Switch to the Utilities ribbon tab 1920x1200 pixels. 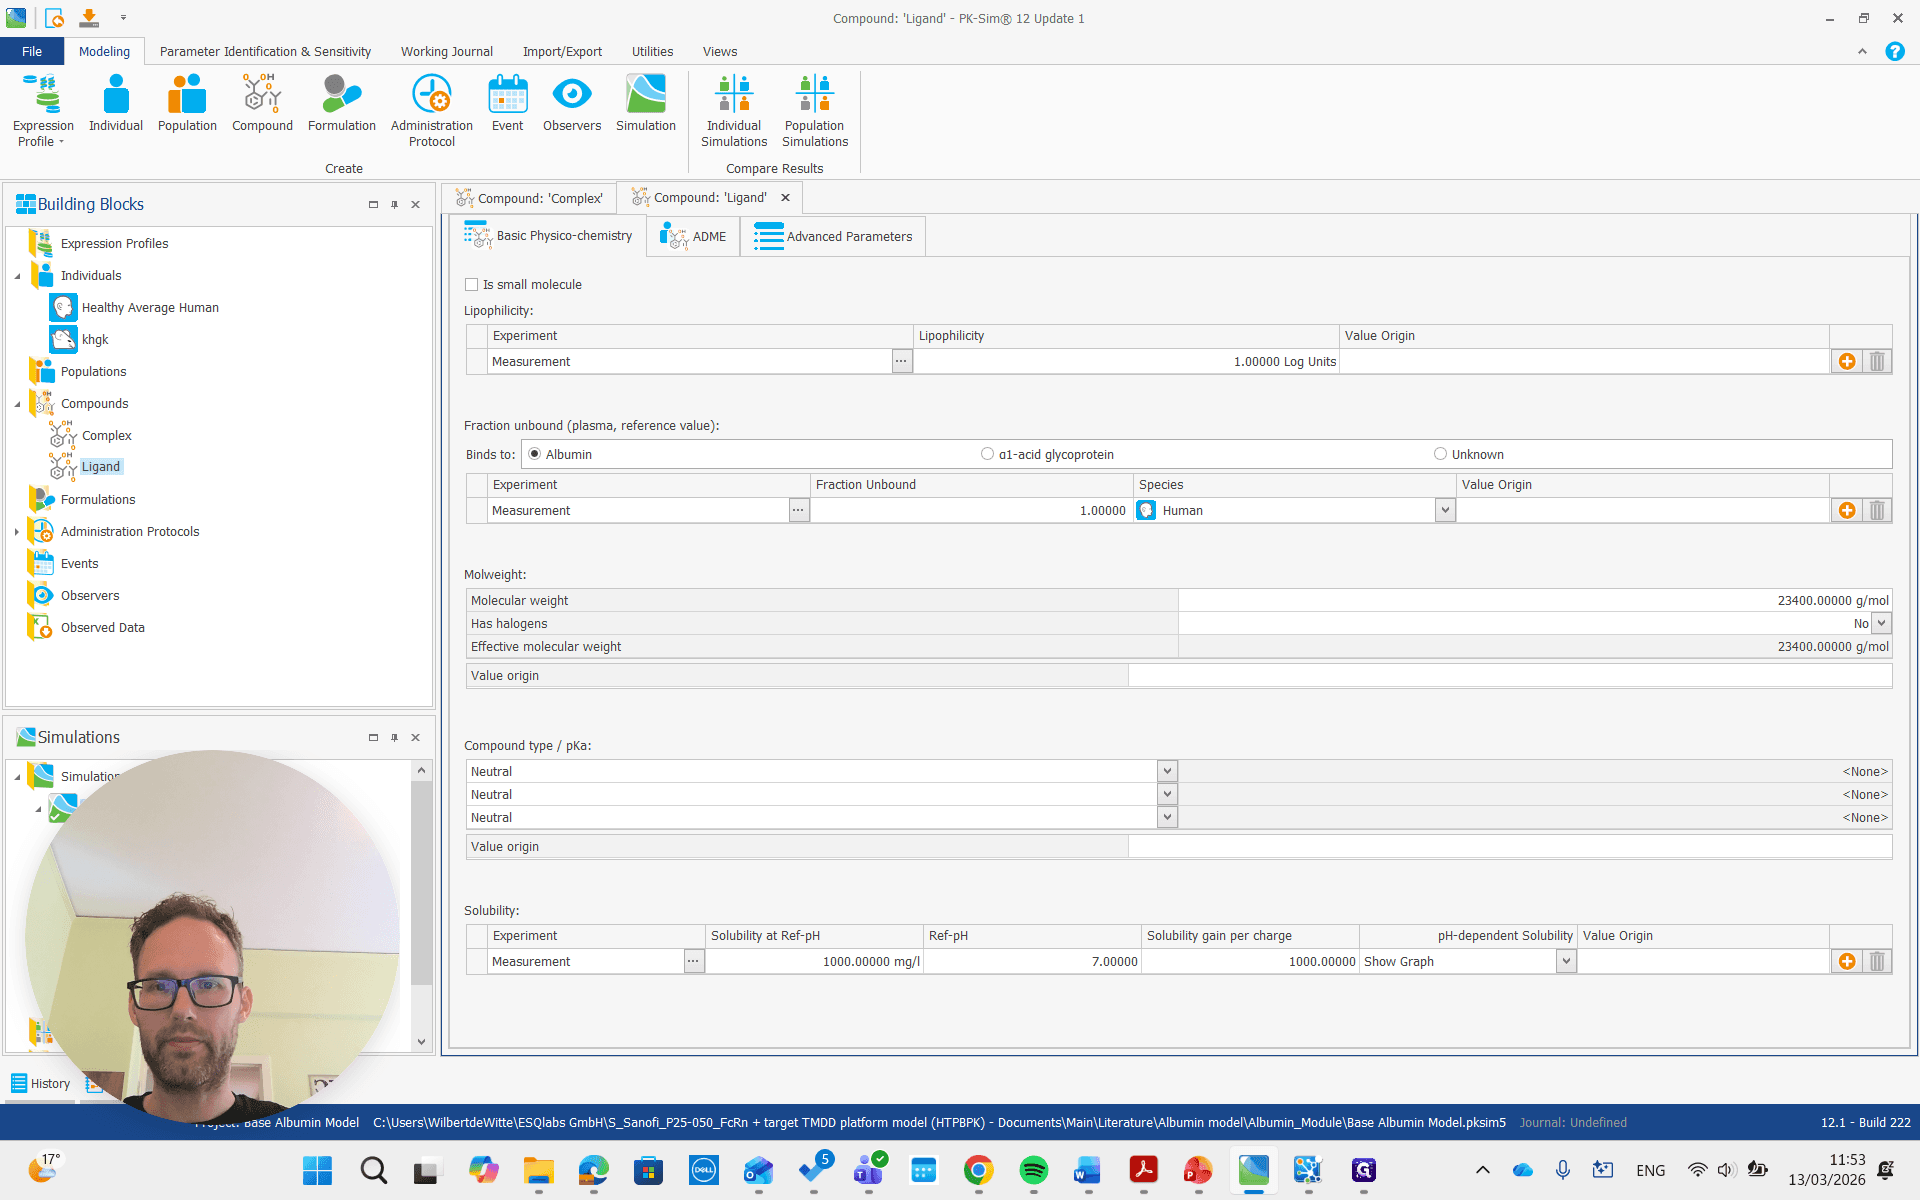click(652, 52)
